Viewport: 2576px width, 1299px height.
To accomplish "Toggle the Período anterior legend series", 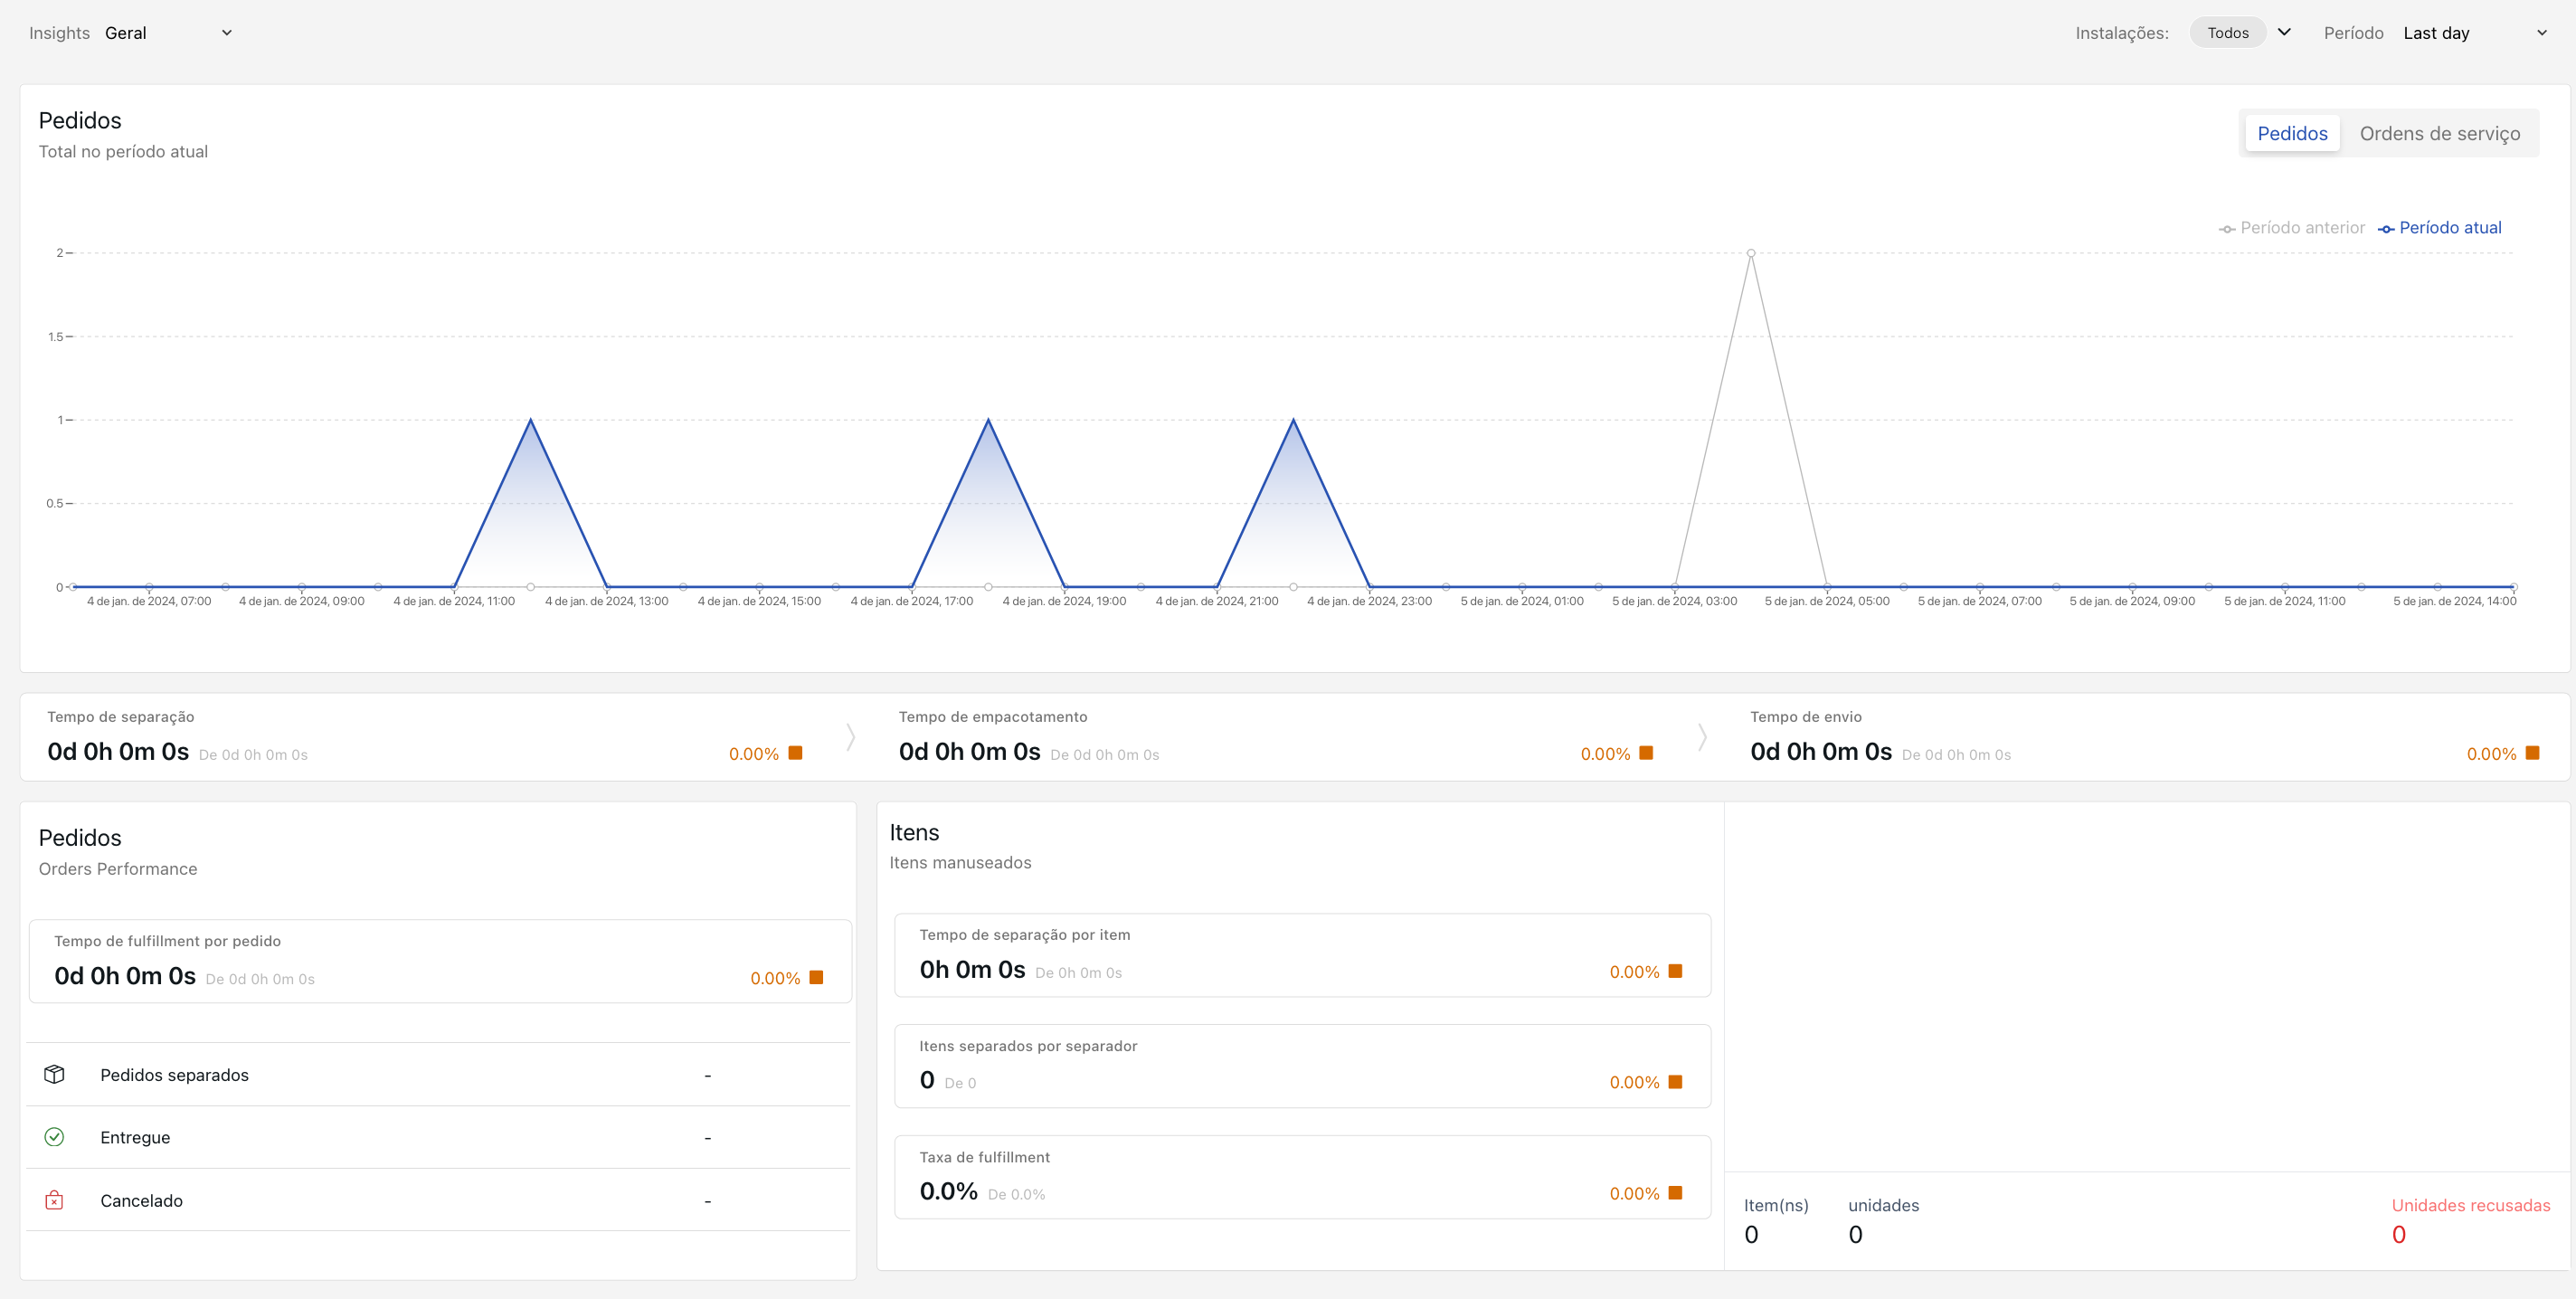I will tap(2292, 228).
